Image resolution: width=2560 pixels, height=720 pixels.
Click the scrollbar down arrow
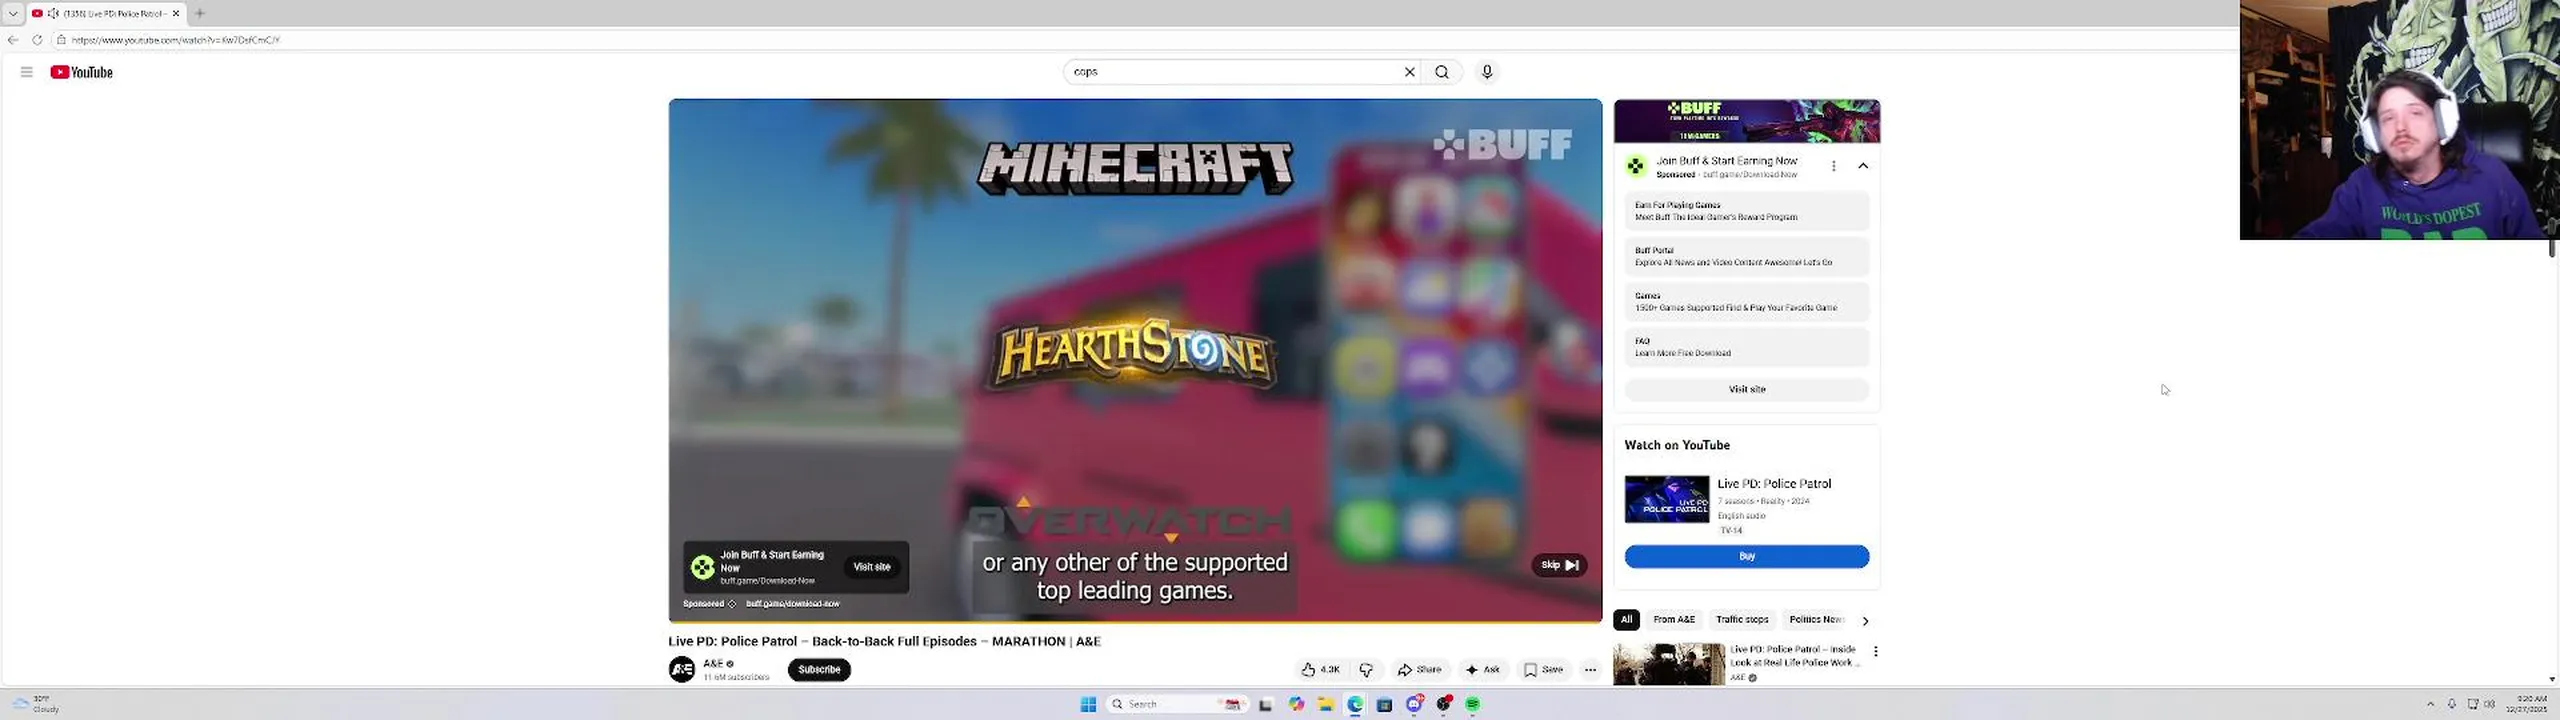point(2552,679)
